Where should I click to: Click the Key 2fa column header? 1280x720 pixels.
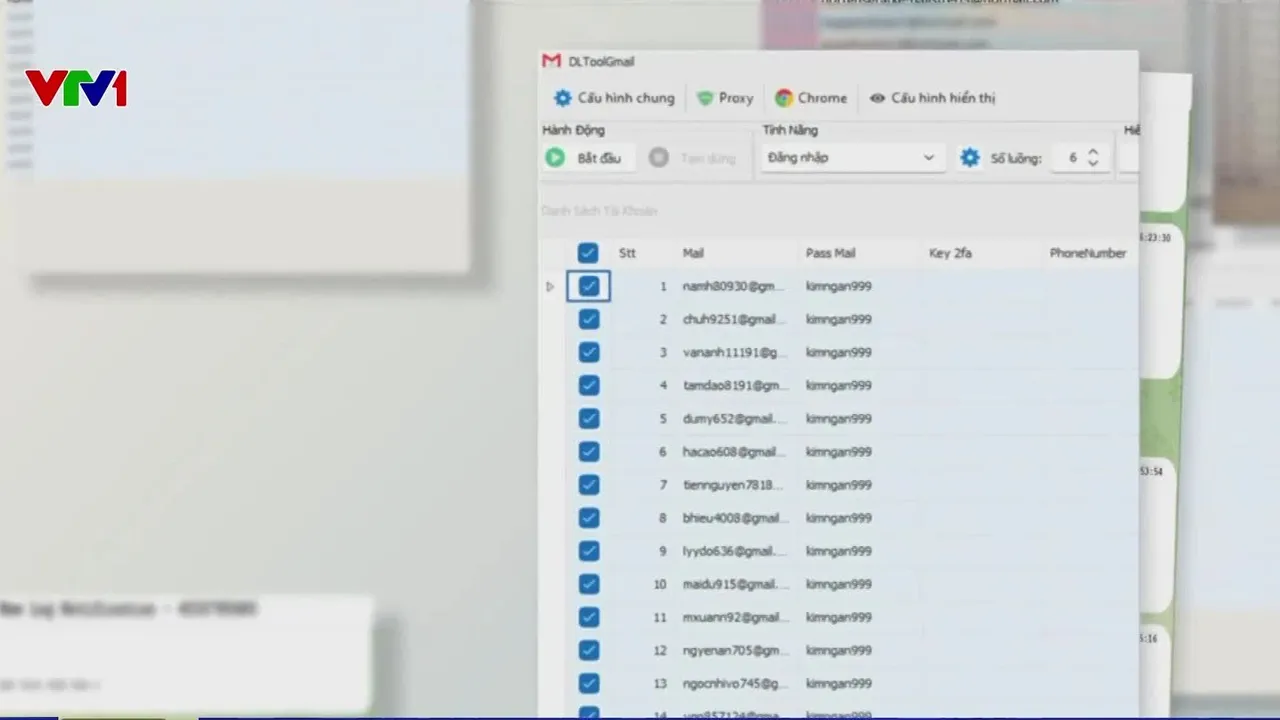(x=950, y=253)
